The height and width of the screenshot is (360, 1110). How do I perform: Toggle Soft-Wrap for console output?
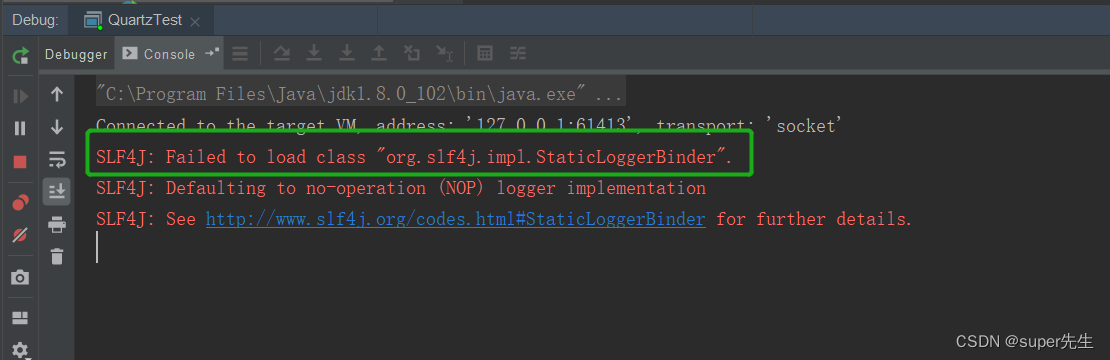(x=57, y=160)
